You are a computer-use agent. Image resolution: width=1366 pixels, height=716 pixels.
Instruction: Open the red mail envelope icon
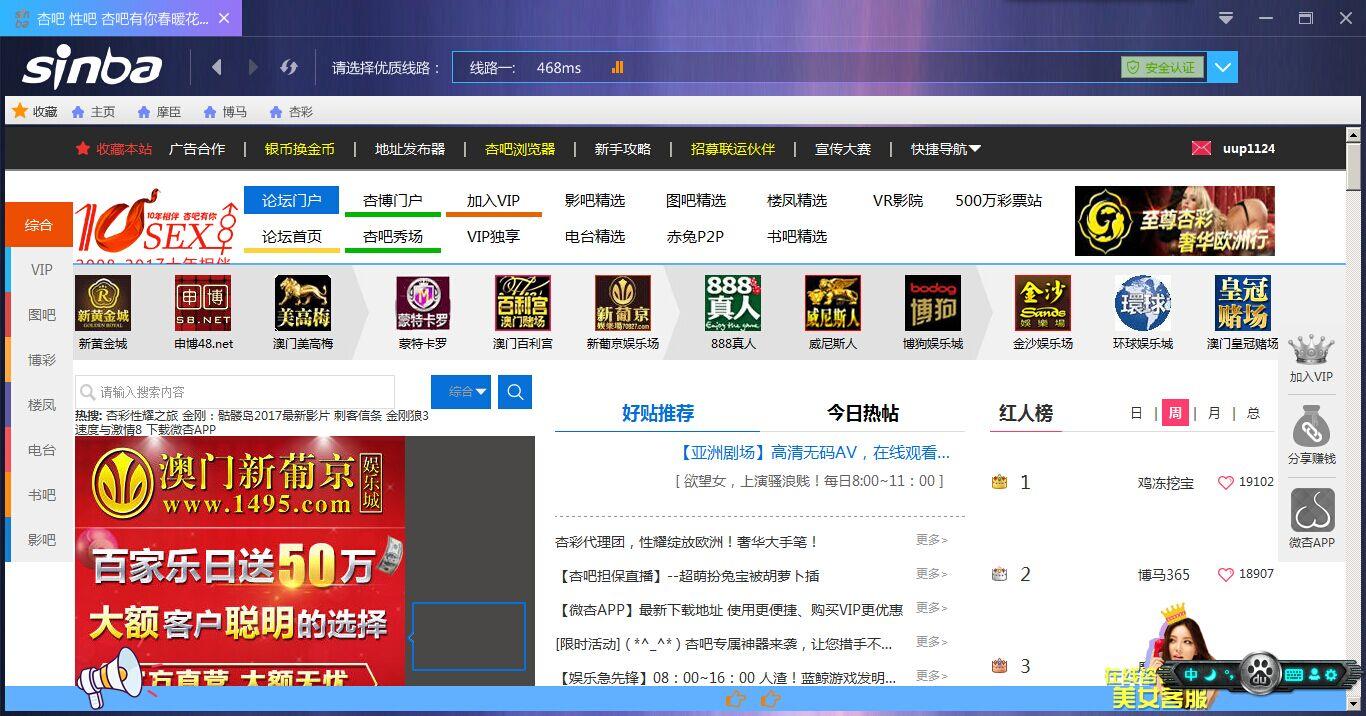click(x=1201, y=148)
